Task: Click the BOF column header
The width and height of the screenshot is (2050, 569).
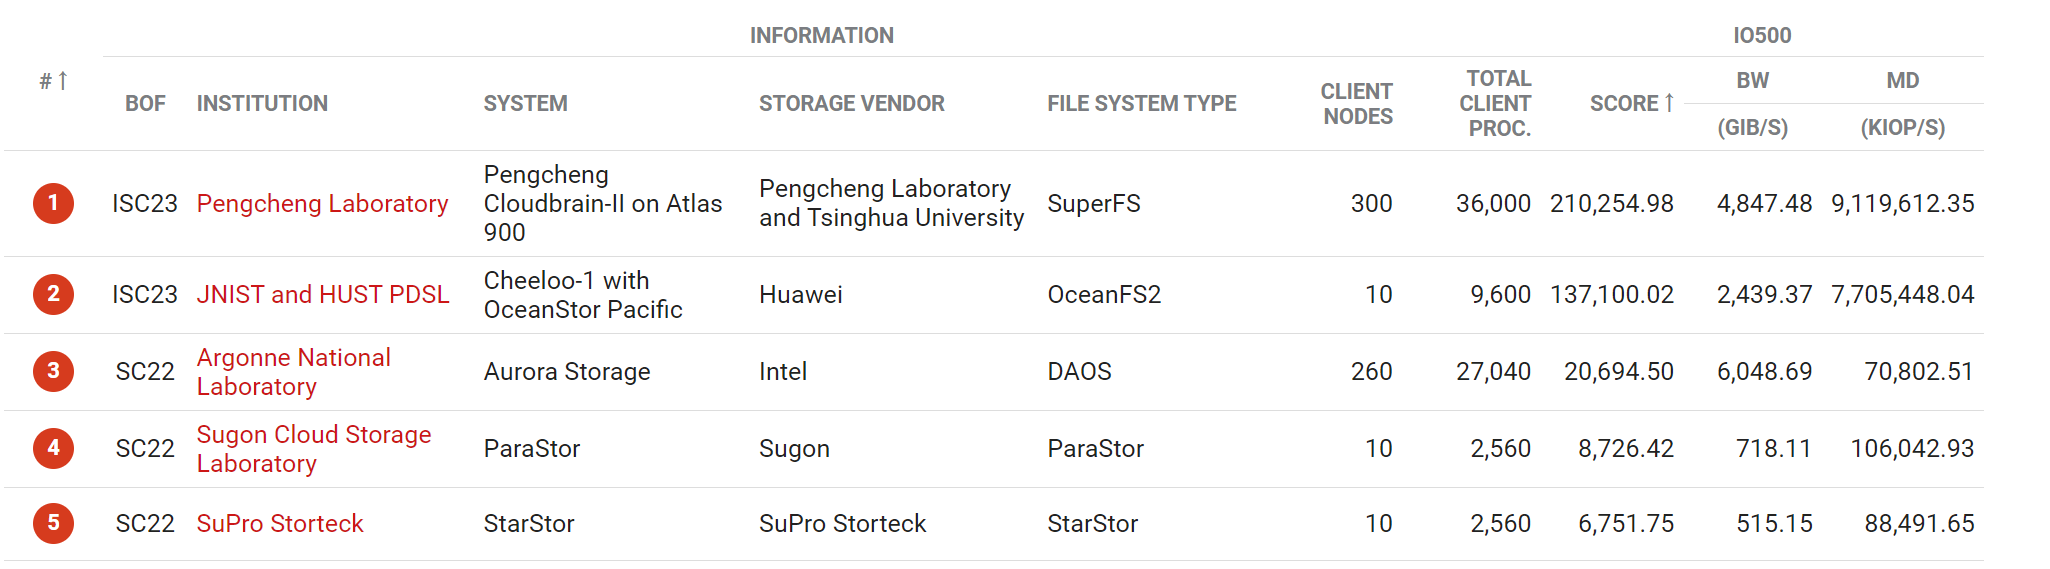Action: [145, 103]
